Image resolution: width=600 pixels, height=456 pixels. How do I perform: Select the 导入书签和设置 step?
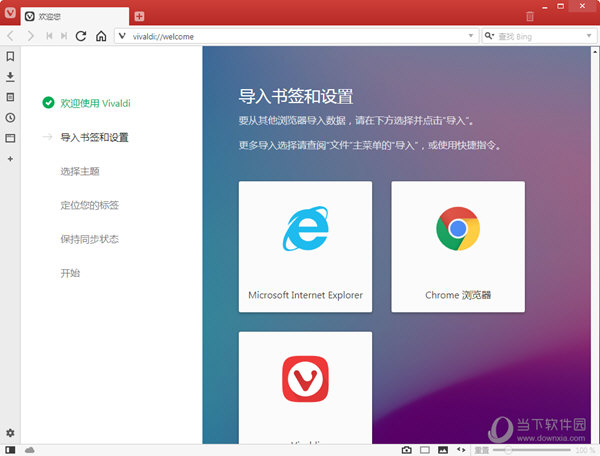pos(94,137)
